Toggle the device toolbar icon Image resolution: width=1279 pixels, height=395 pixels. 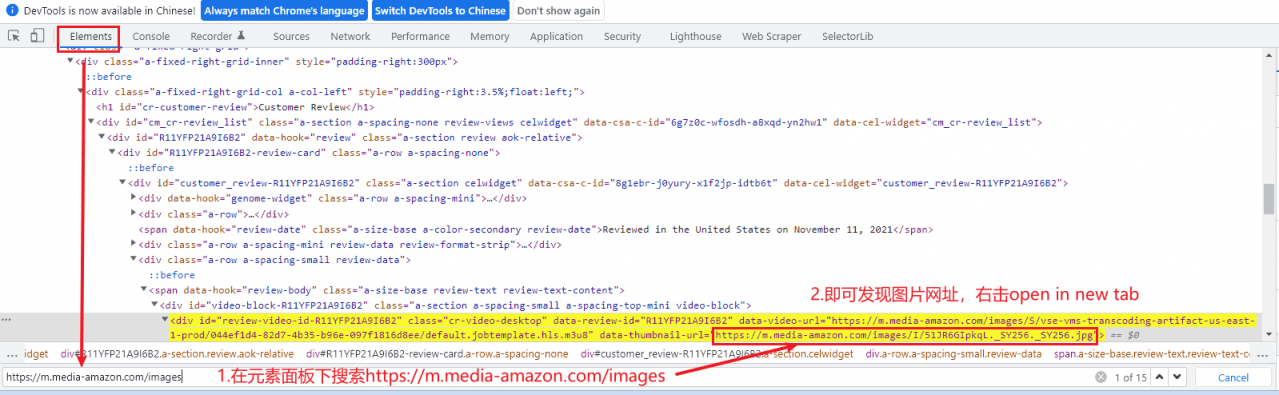point(37,36)
